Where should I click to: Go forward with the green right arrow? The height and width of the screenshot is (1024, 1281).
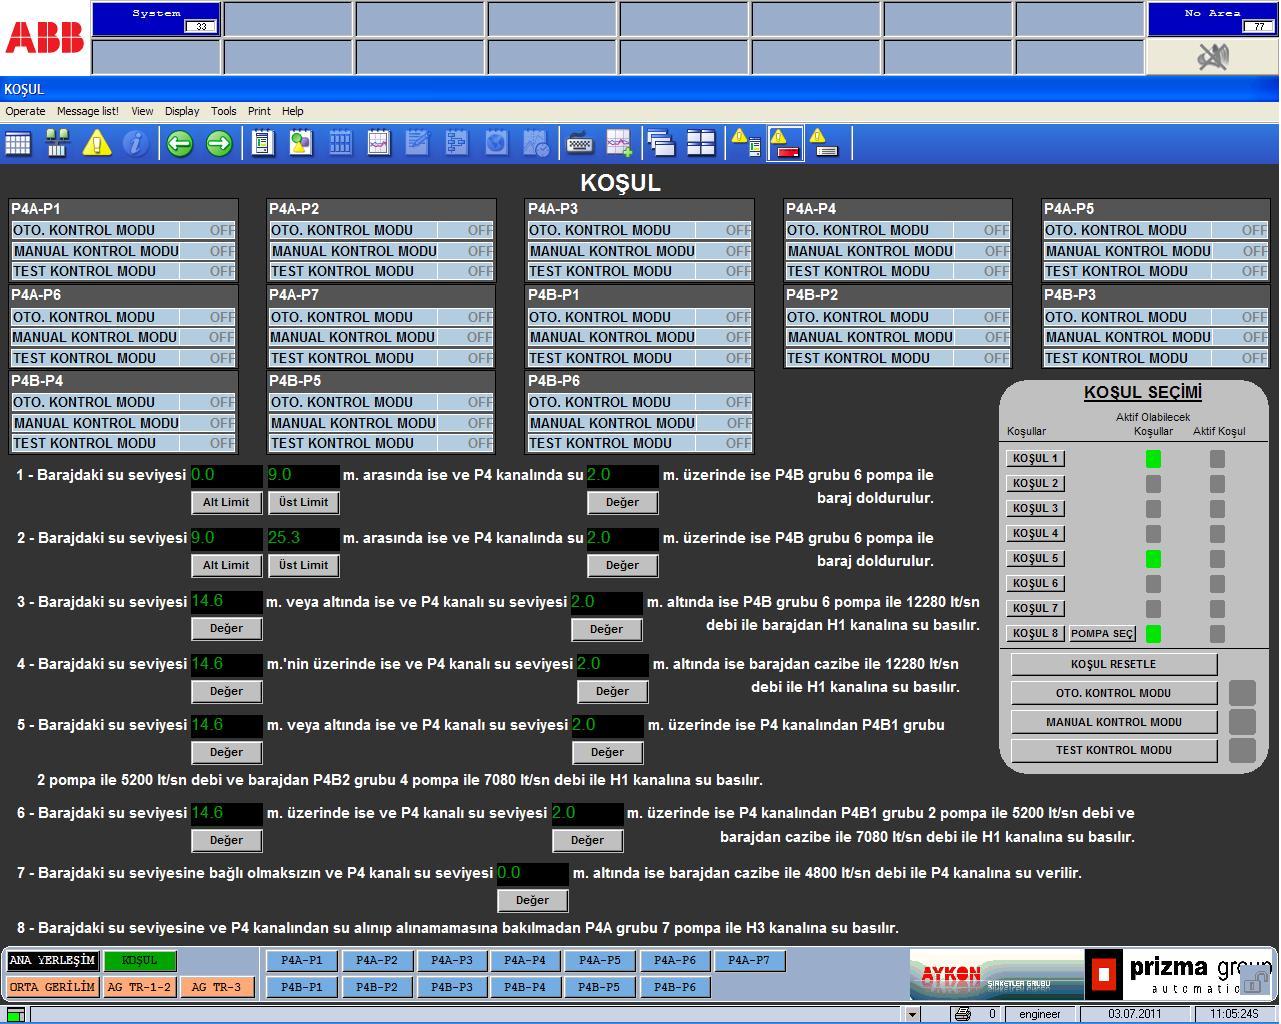tap(219, 144)
